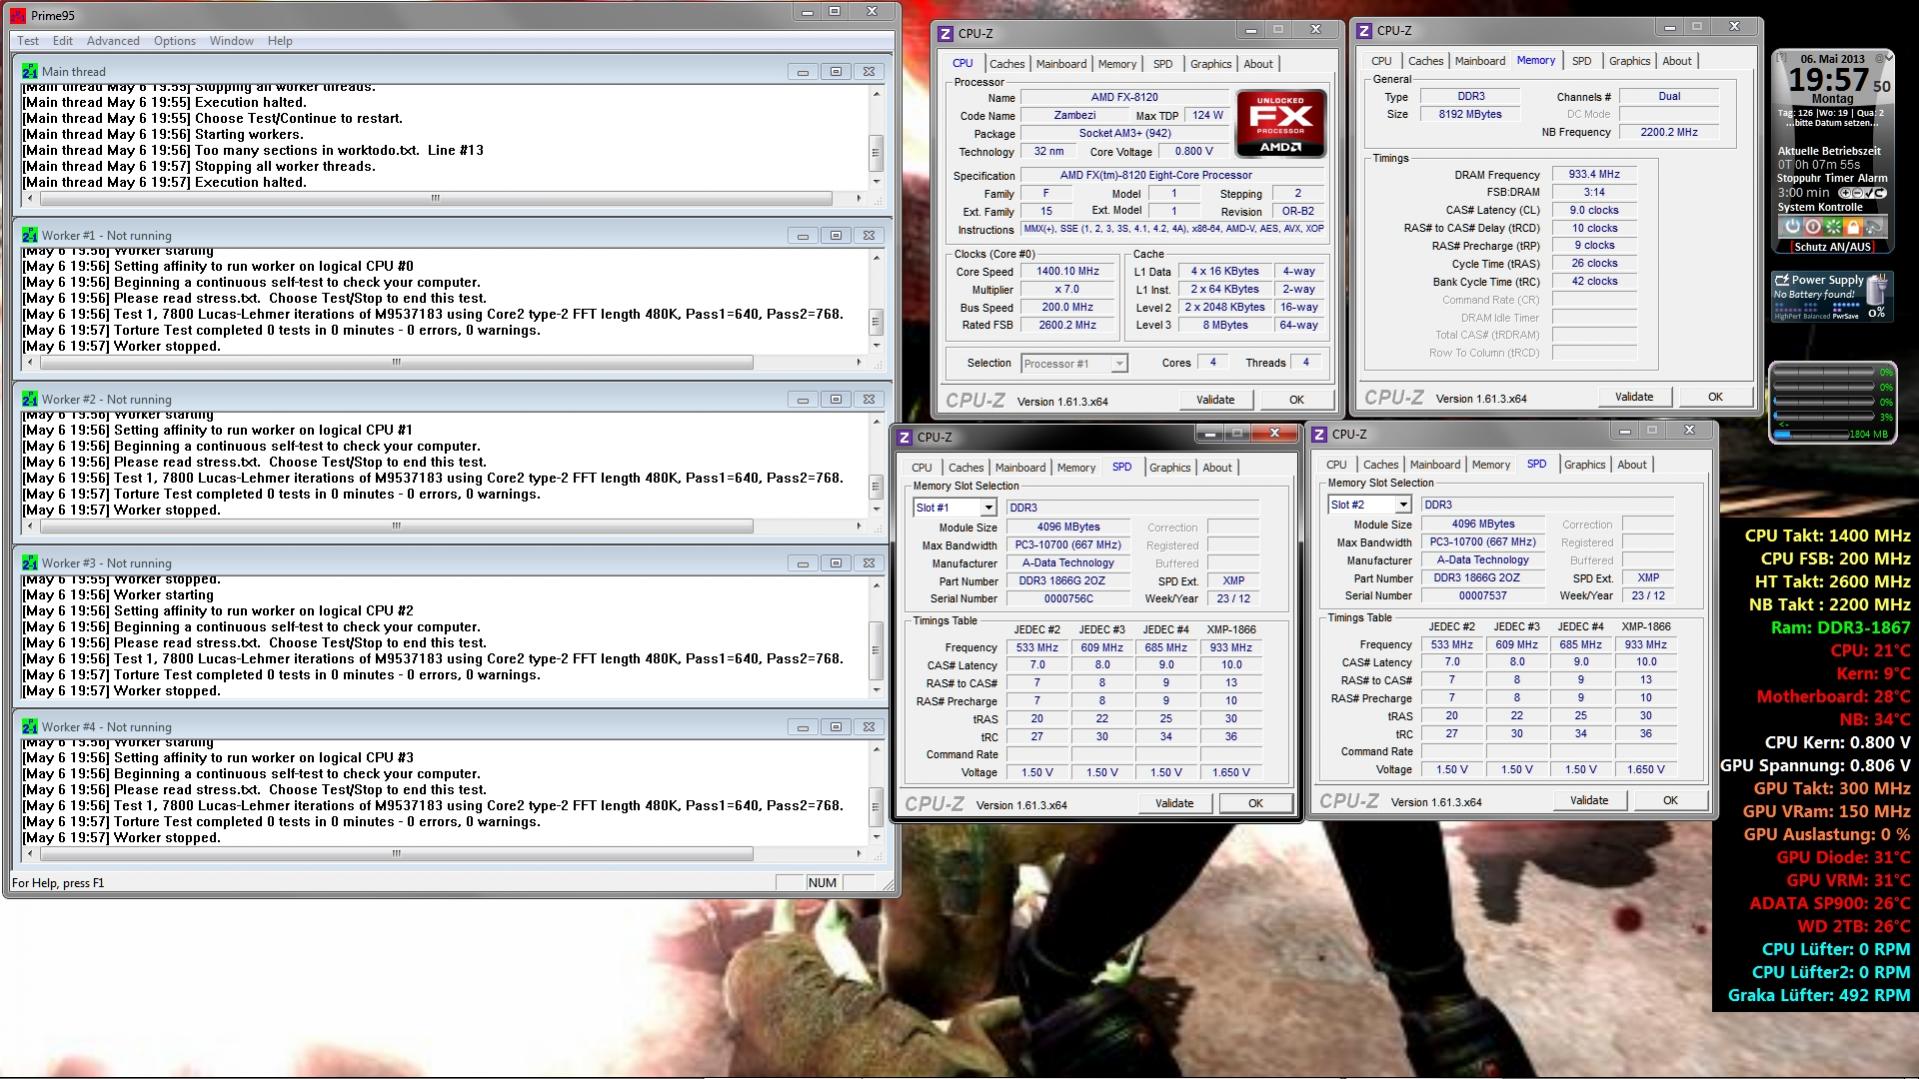Image resolution: width=1919 pixels, height=1079 pixels.
Task: Click the grey key icon in System Kontrolle
Action: coord(1875,227)
